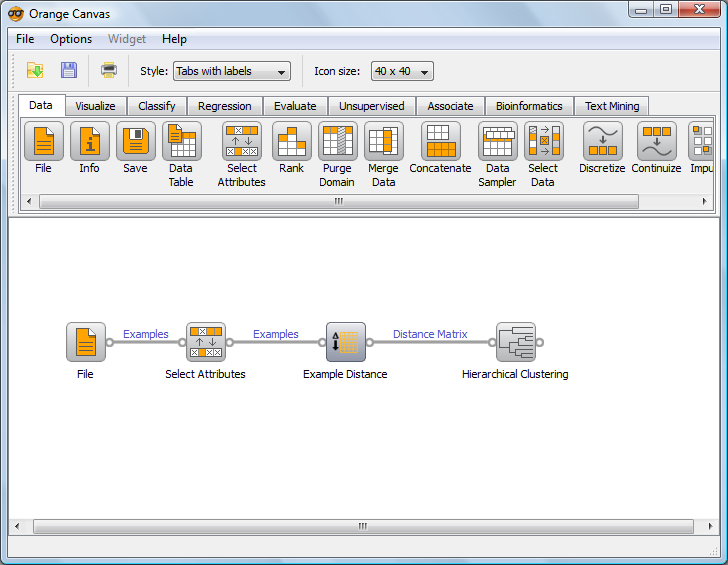Click the print icon in toolbar
Image resolution: width=728 pixels, height=565 pixels.
tap(109, 71)
